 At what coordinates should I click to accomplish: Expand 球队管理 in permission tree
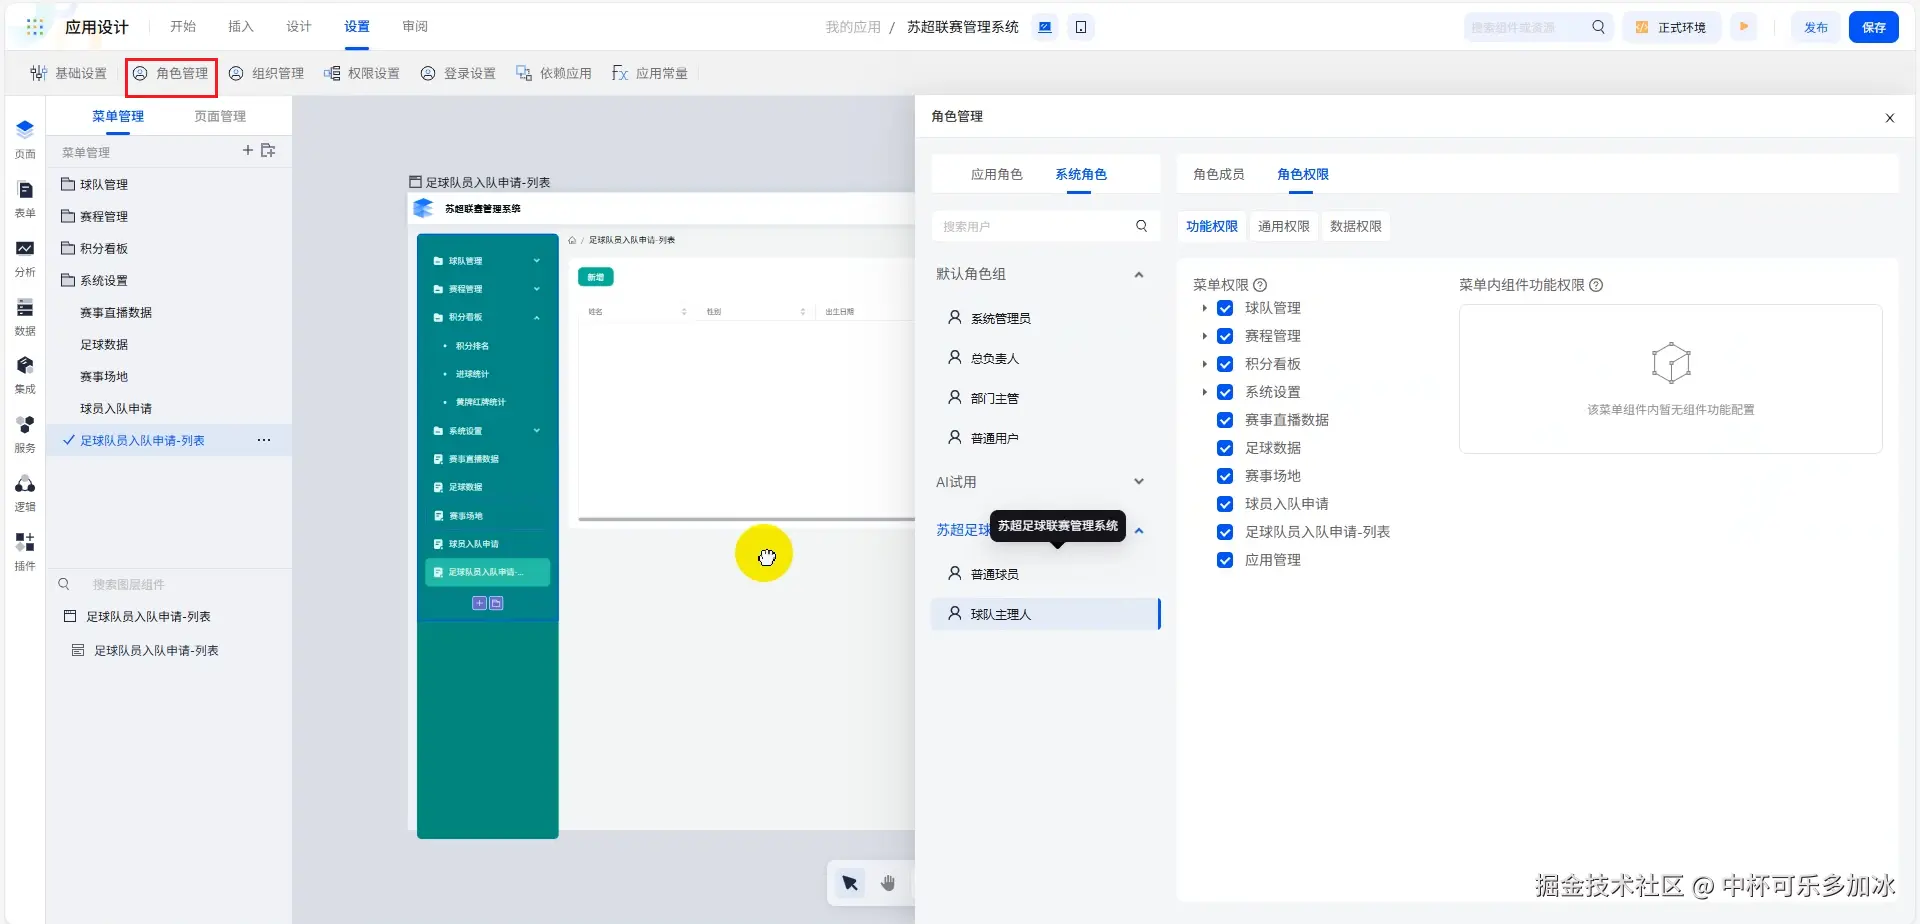point(1204,308)
